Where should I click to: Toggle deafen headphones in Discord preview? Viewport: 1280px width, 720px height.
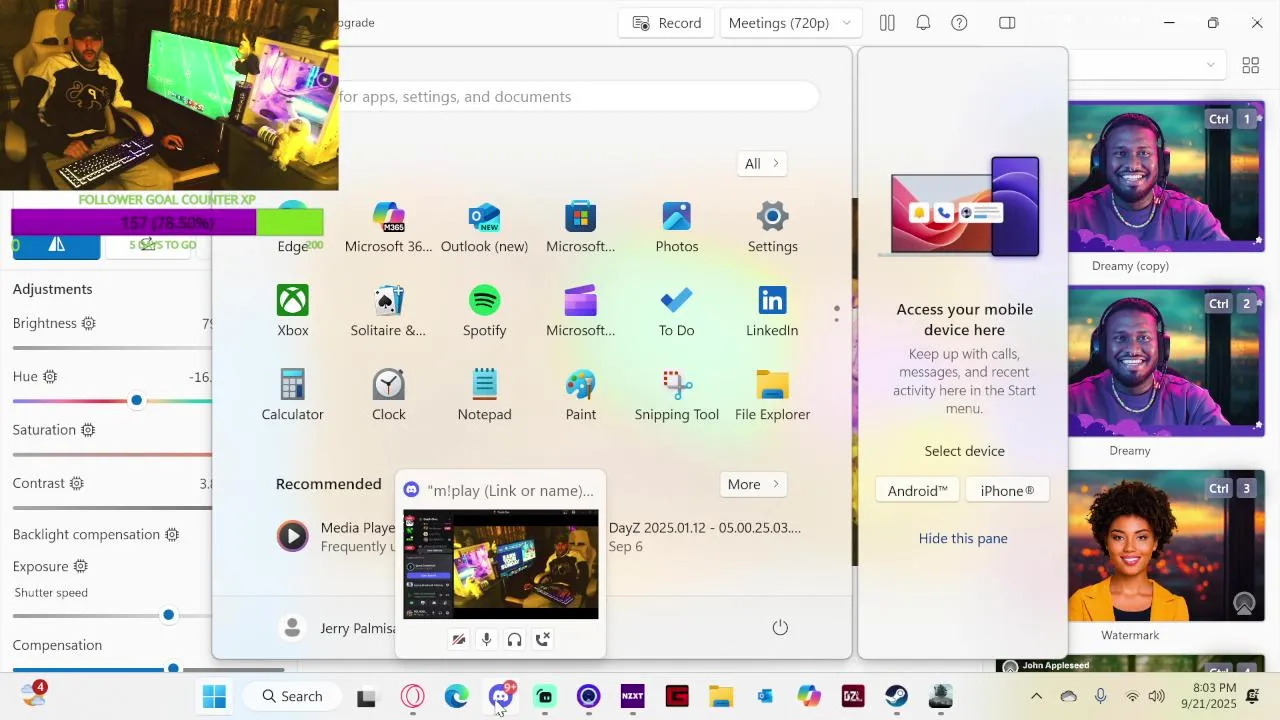click(514, 639)
